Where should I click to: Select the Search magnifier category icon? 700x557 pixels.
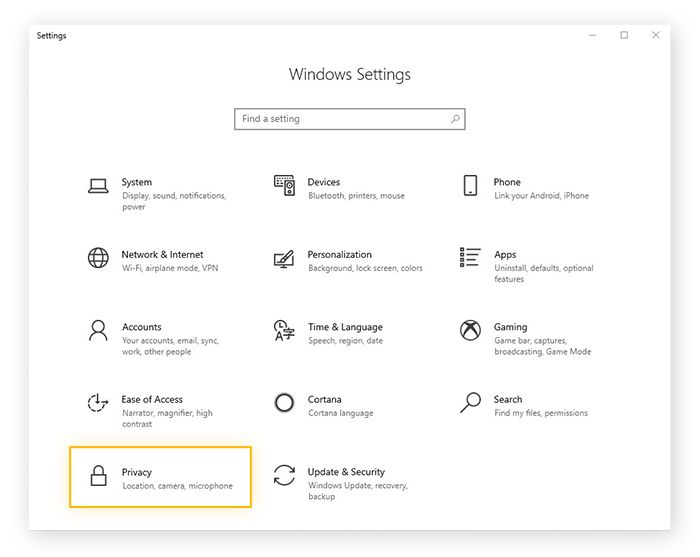click(471, 403)
